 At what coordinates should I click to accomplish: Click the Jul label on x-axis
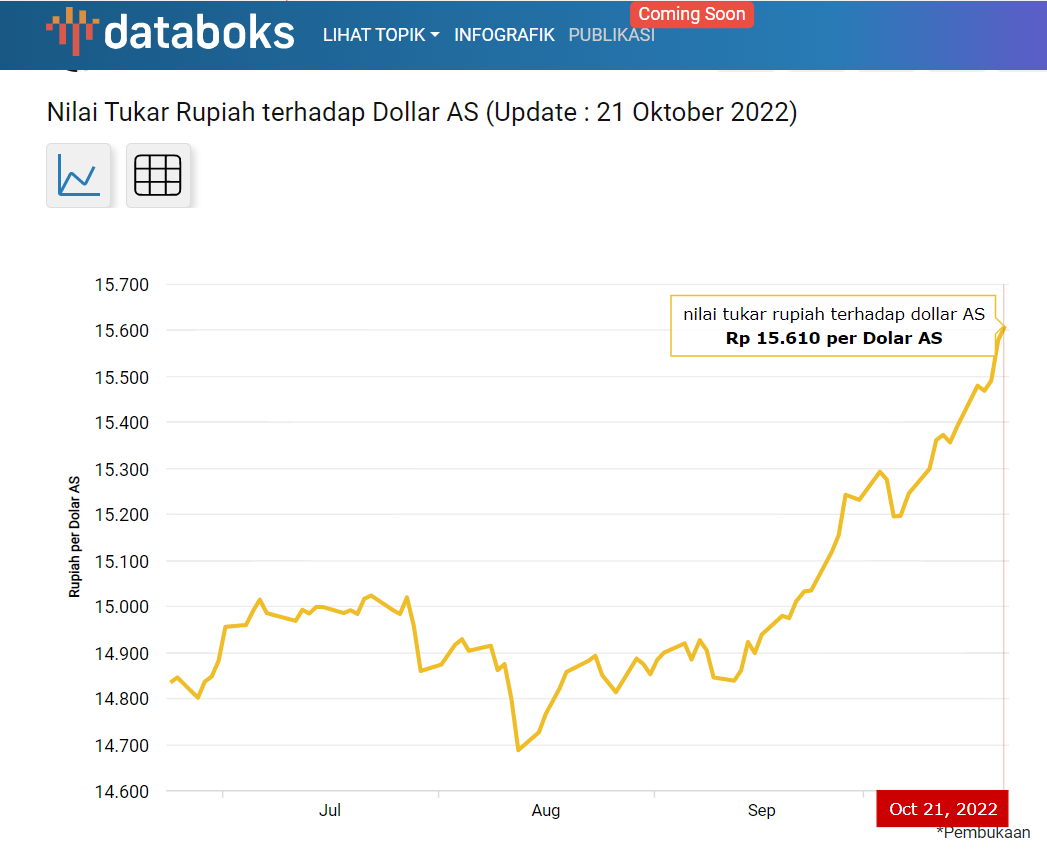coord(330,810)
